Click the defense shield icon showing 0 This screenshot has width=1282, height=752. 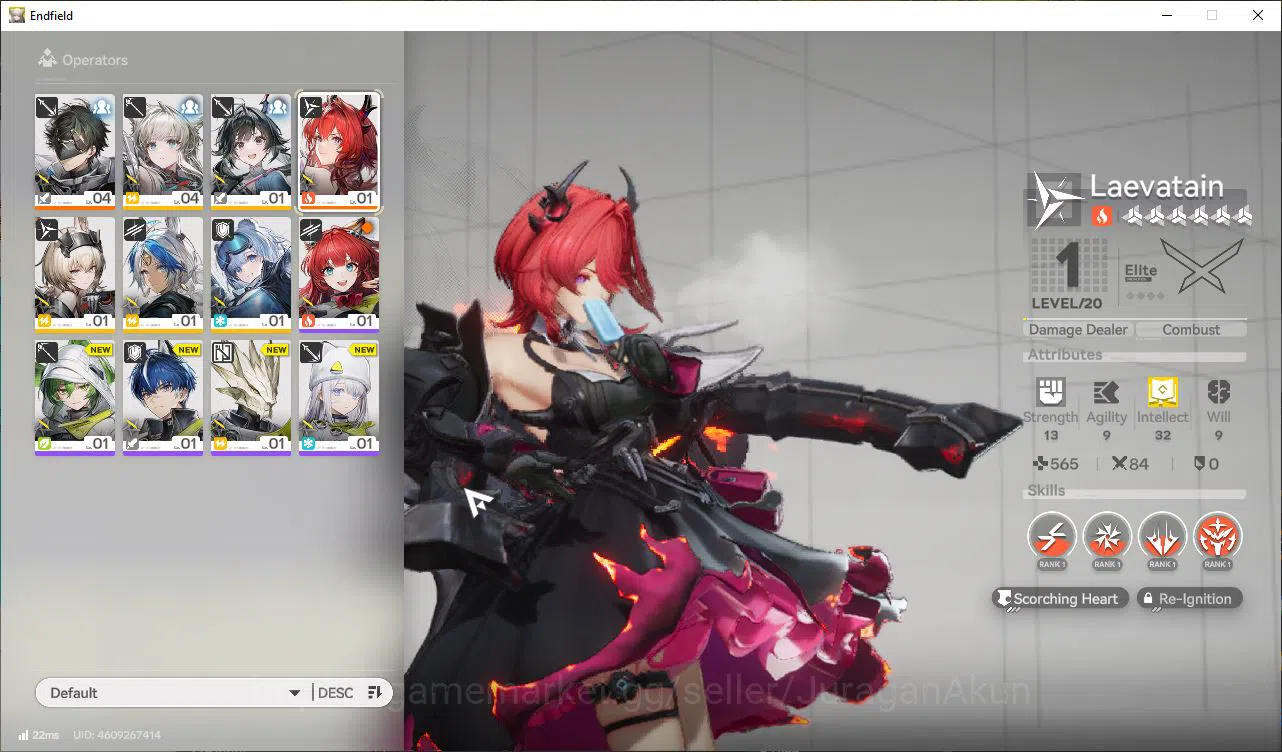pyautogui.click(x=1199, y=464)
